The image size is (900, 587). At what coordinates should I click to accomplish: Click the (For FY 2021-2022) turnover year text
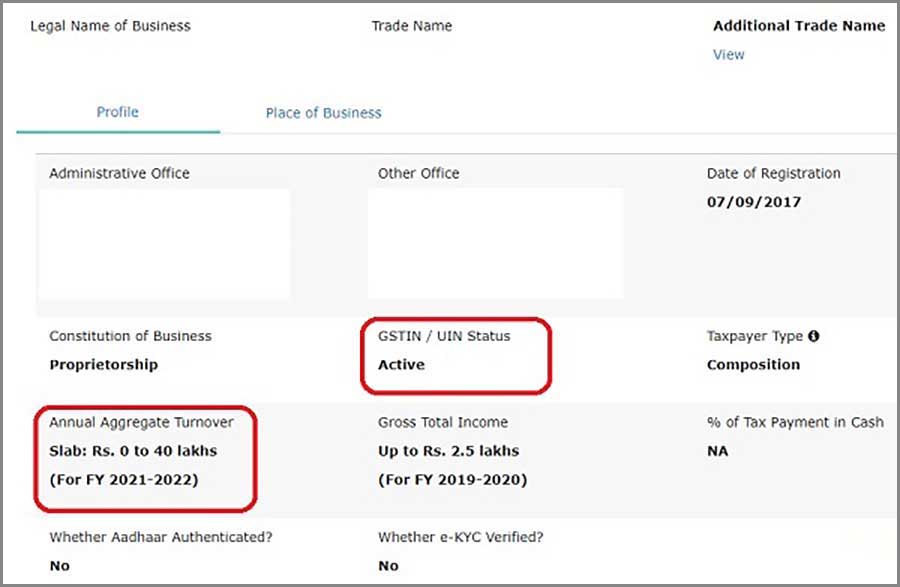[x=124, y=480]
